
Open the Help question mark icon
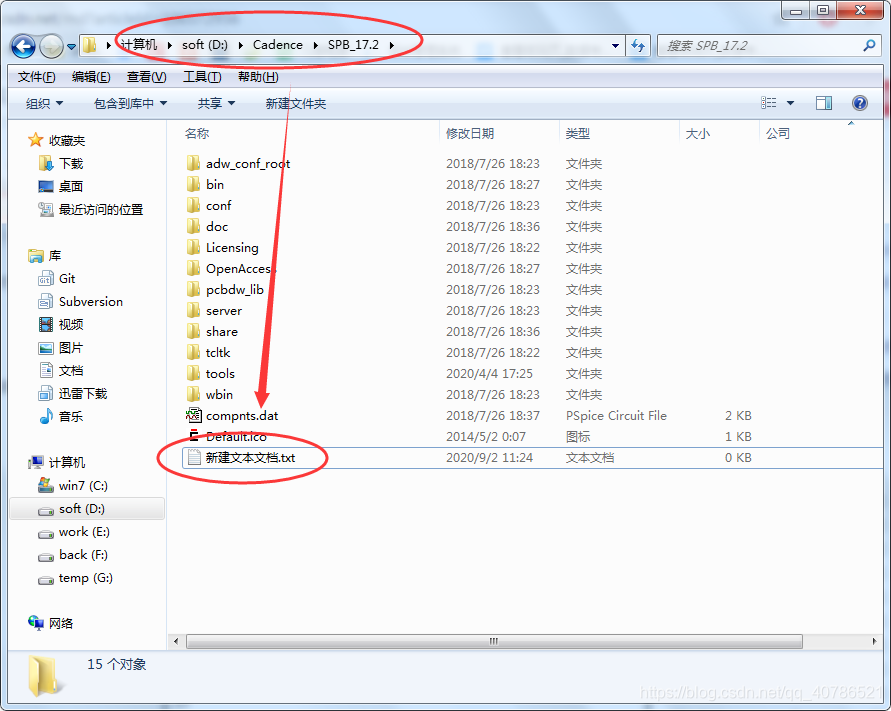click(x=860, y=103)
